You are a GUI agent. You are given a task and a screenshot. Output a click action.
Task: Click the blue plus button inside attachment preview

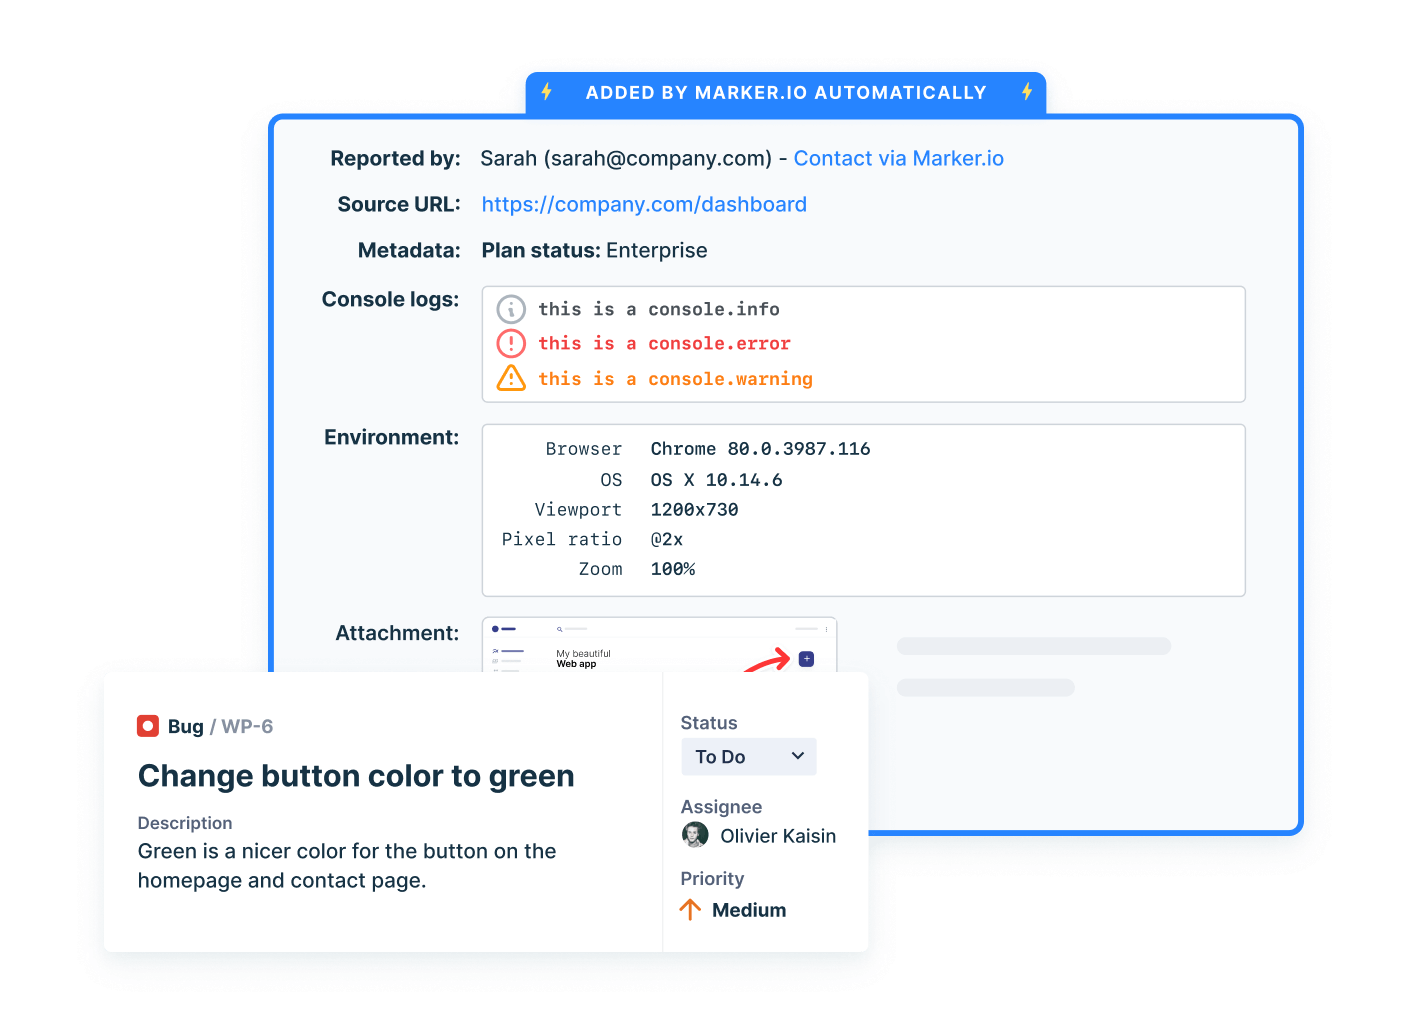[x=806, y=659]
